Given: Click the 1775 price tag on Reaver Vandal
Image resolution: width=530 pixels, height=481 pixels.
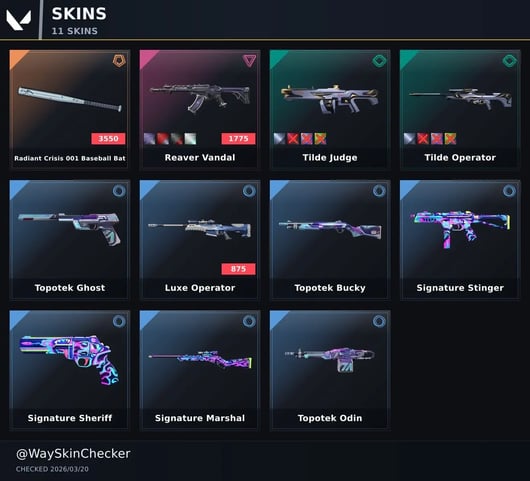Looking at the screenshot, I should 238,139.
